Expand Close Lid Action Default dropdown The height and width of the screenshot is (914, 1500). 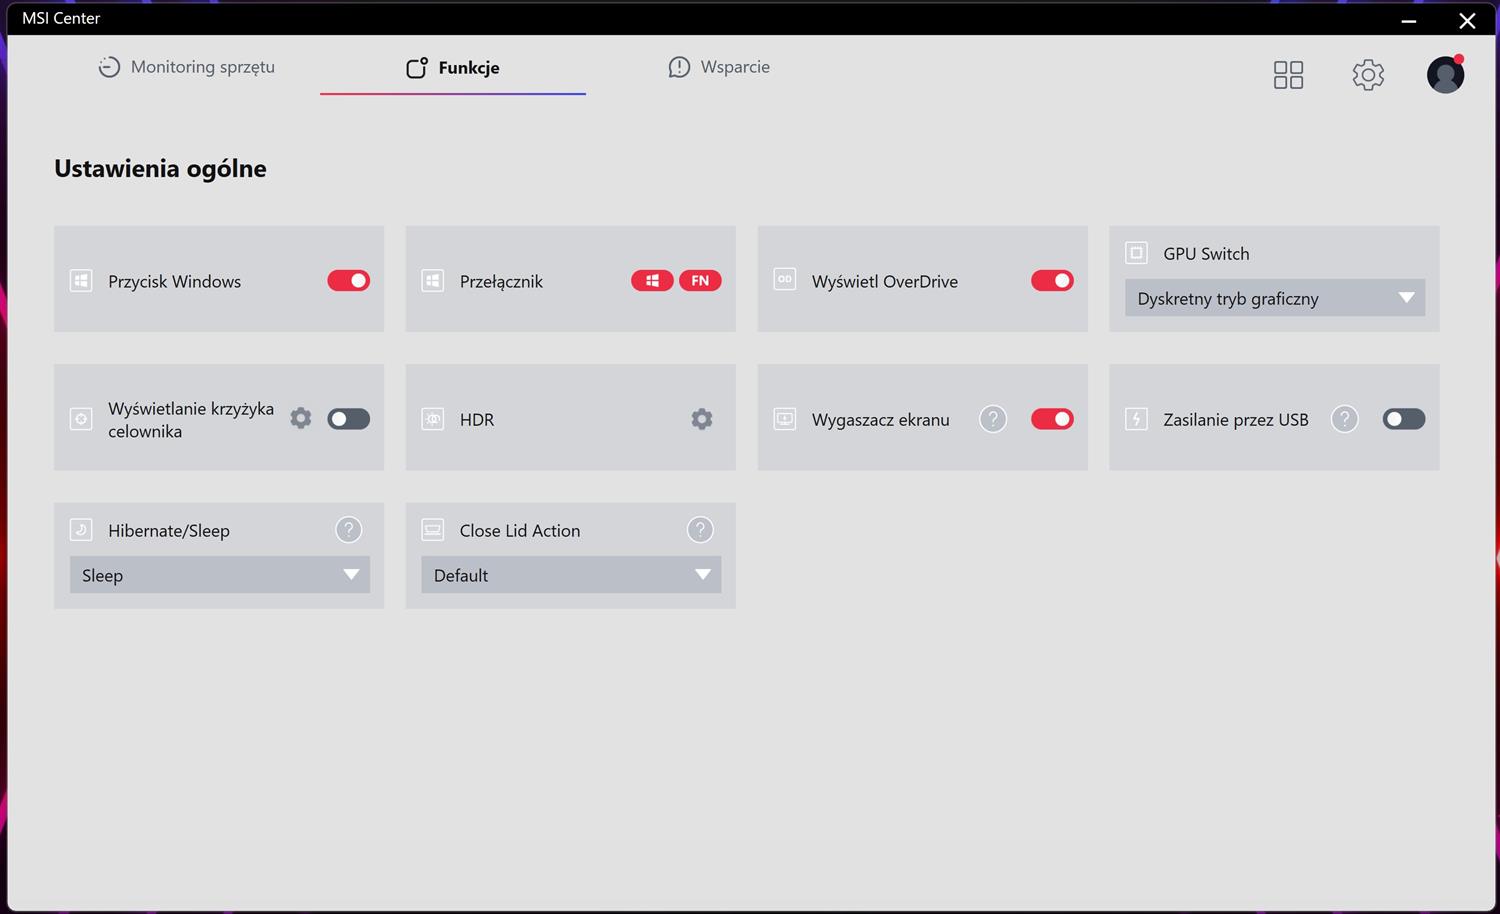click(570, 575)
